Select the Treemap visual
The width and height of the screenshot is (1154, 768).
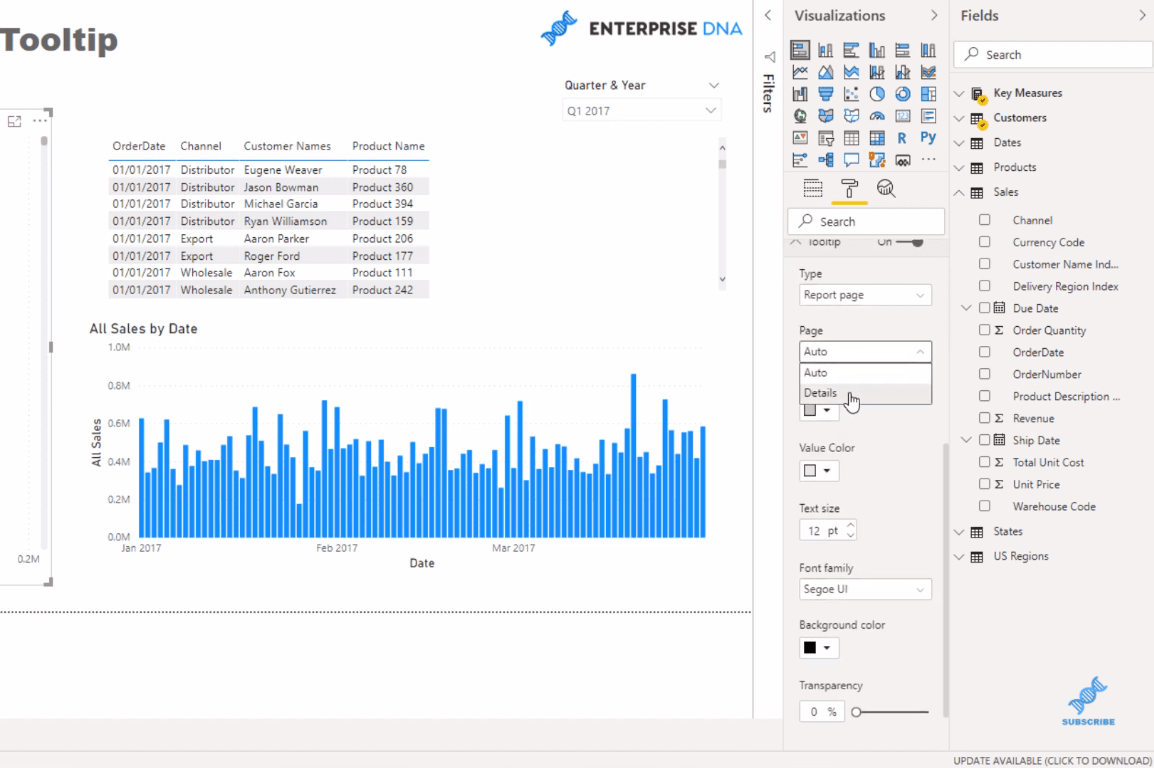pyautogui.click(x=929, y=94)
